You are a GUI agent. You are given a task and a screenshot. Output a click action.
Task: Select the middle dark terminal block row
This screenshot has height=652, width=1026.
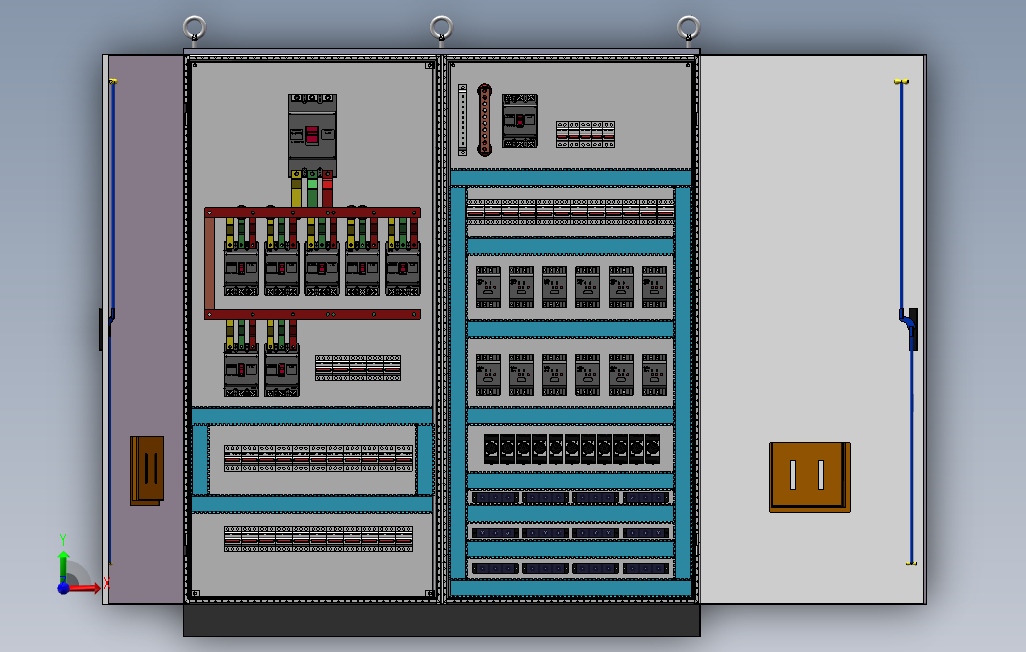coord(570,533)
